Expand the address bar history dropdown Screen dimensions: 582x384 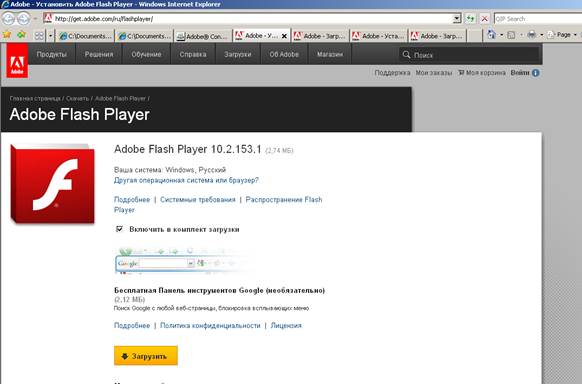[x=457, y=19]
